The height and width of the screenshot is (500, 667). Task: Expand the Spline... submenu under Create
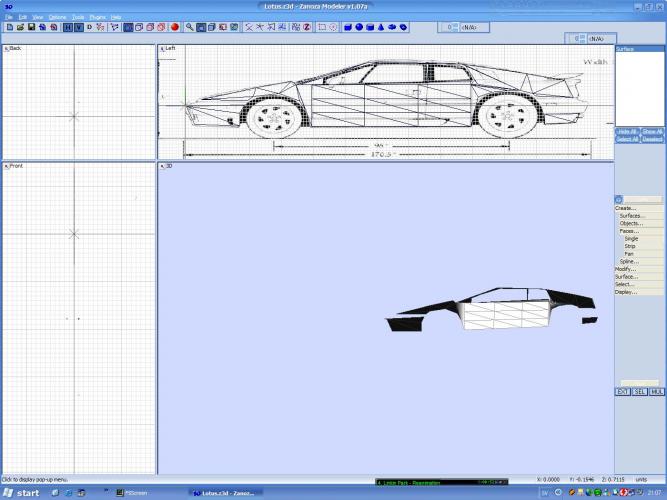(x=629, y=261)
